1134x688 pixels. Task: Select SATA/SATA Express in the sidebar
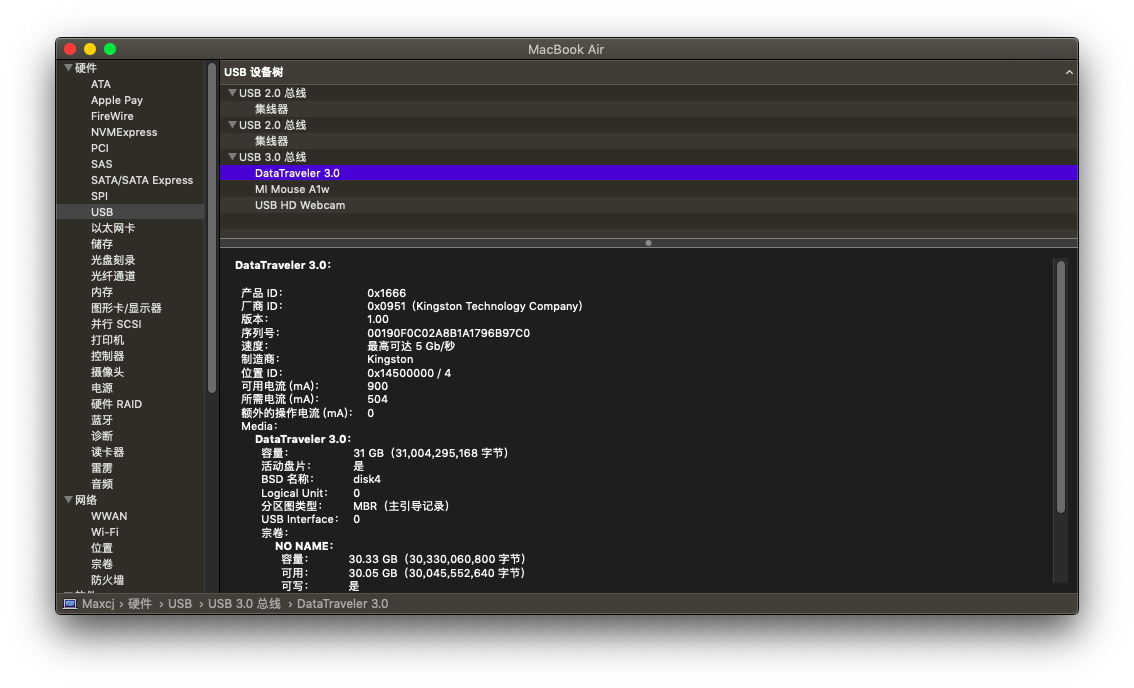pyautogui.click(x=142, y=180)
